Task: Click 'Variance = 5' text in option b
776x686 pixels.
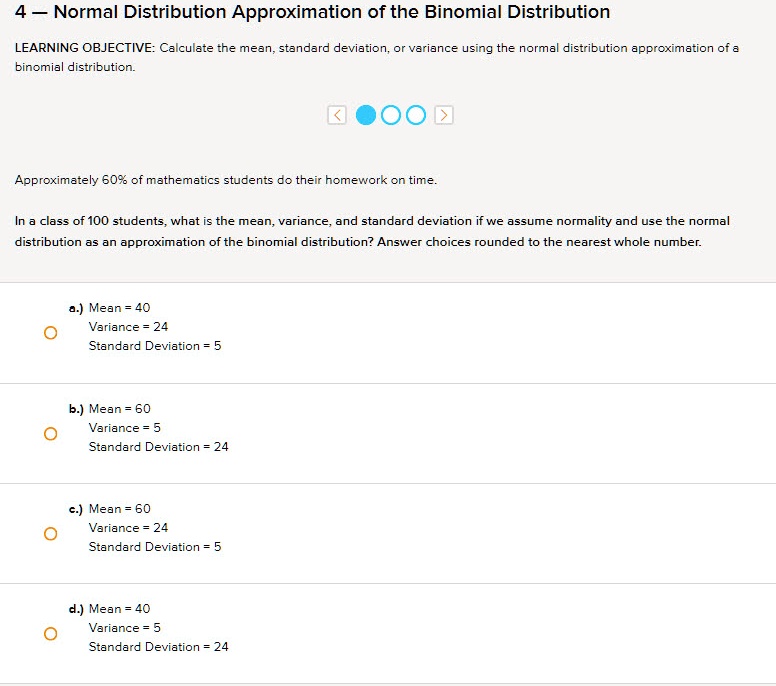Action: [124, 428]
